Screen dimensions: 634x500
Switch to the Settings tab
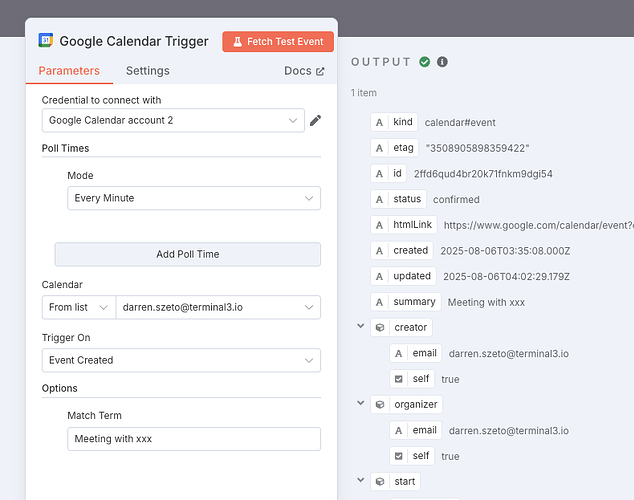tap(147, 71)
